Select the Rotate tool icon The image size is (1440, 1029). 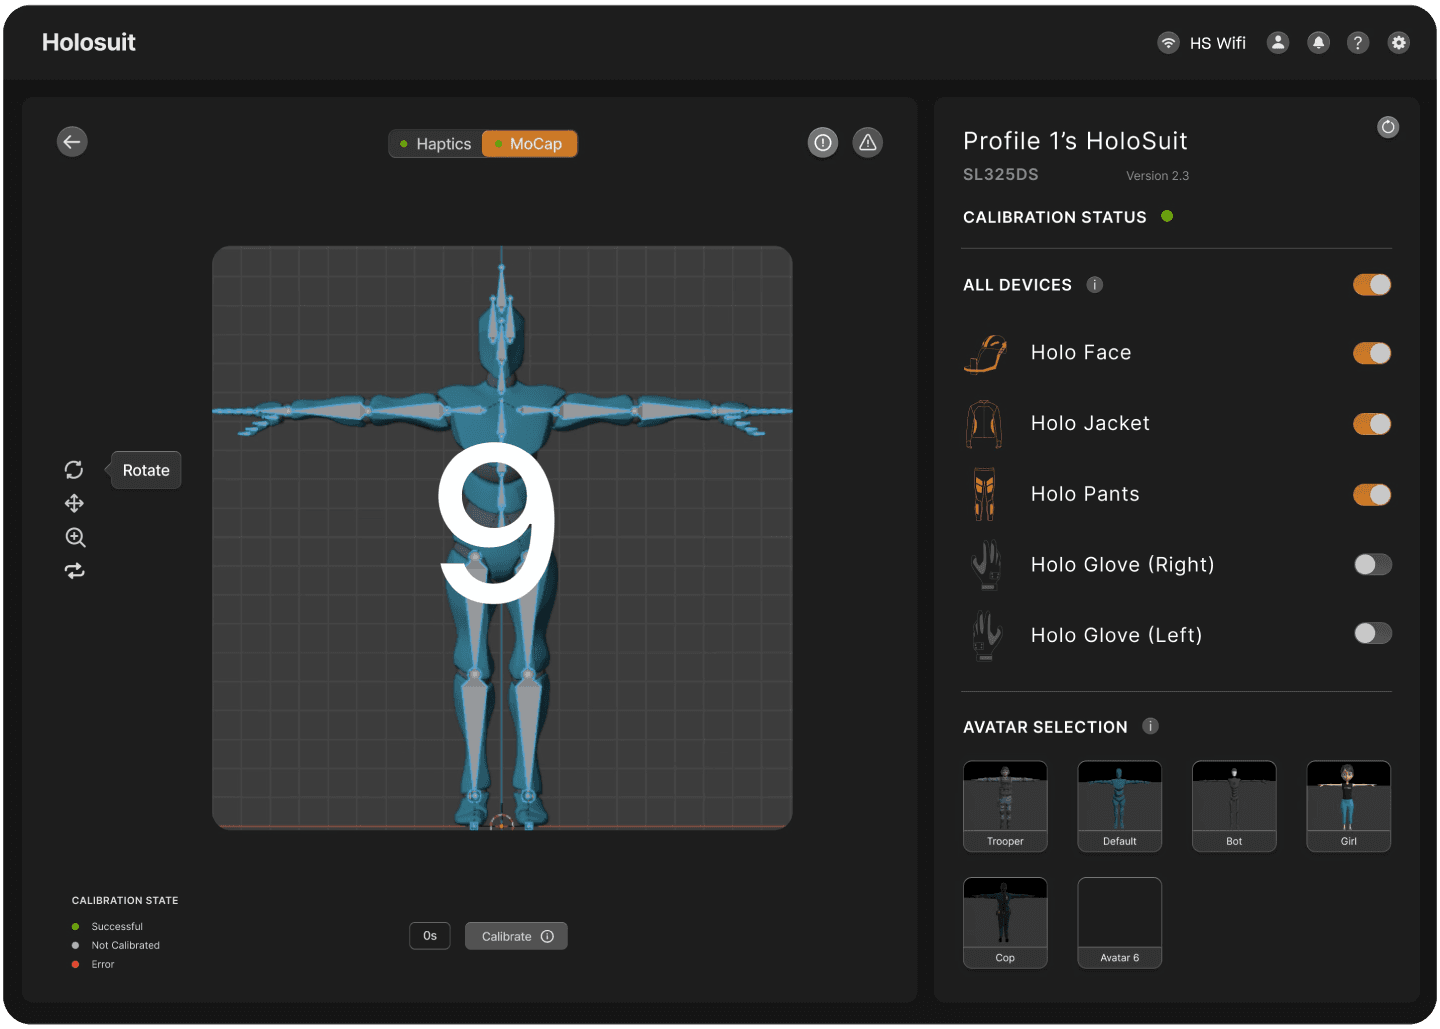[74, 470]
